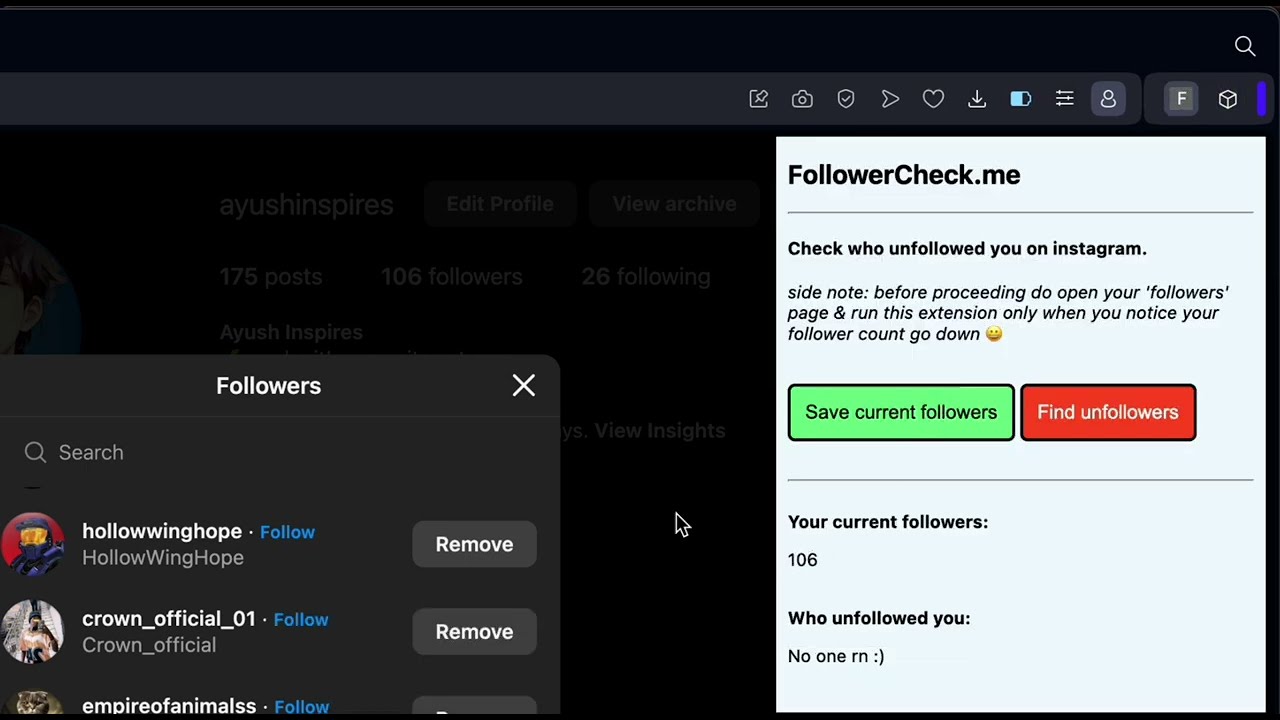The width and height of the screenshot is (1280, 720).
Task: Open the FollowerCheck 'F' extension icon
Action: point(1181,99)
